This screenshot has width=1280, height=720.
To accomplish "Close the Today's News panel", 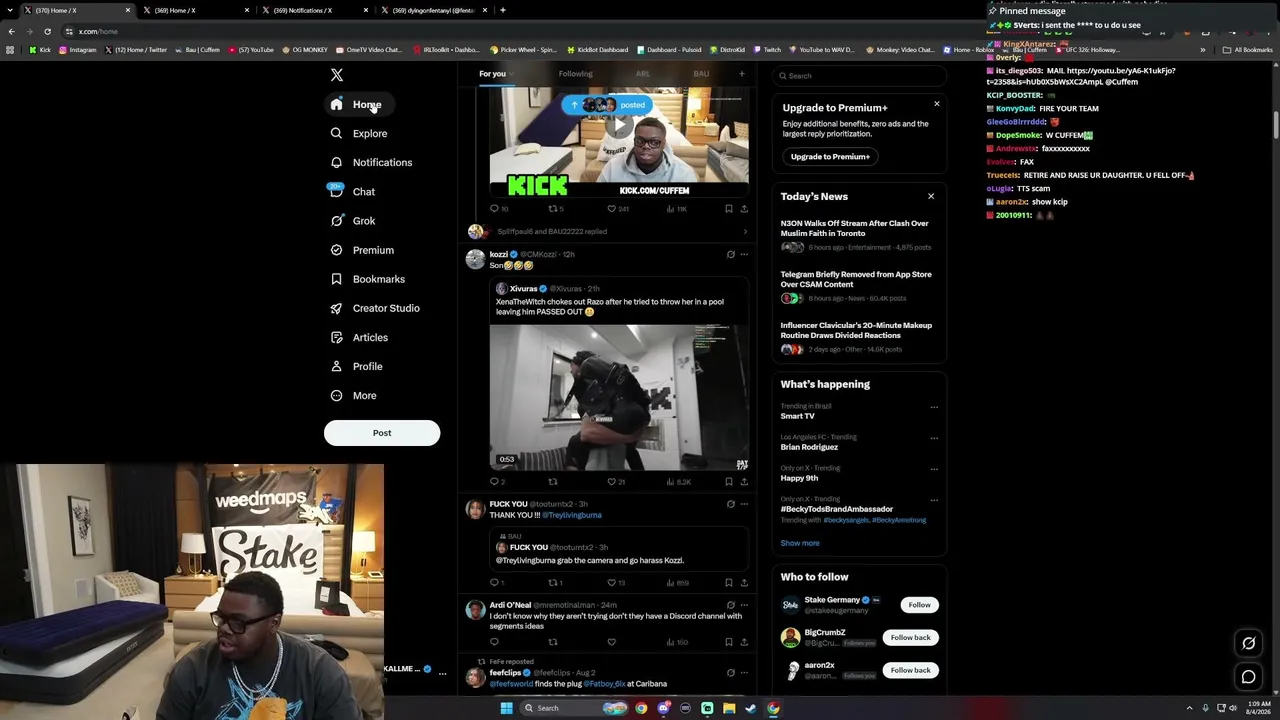I will [x=931, y=197].
